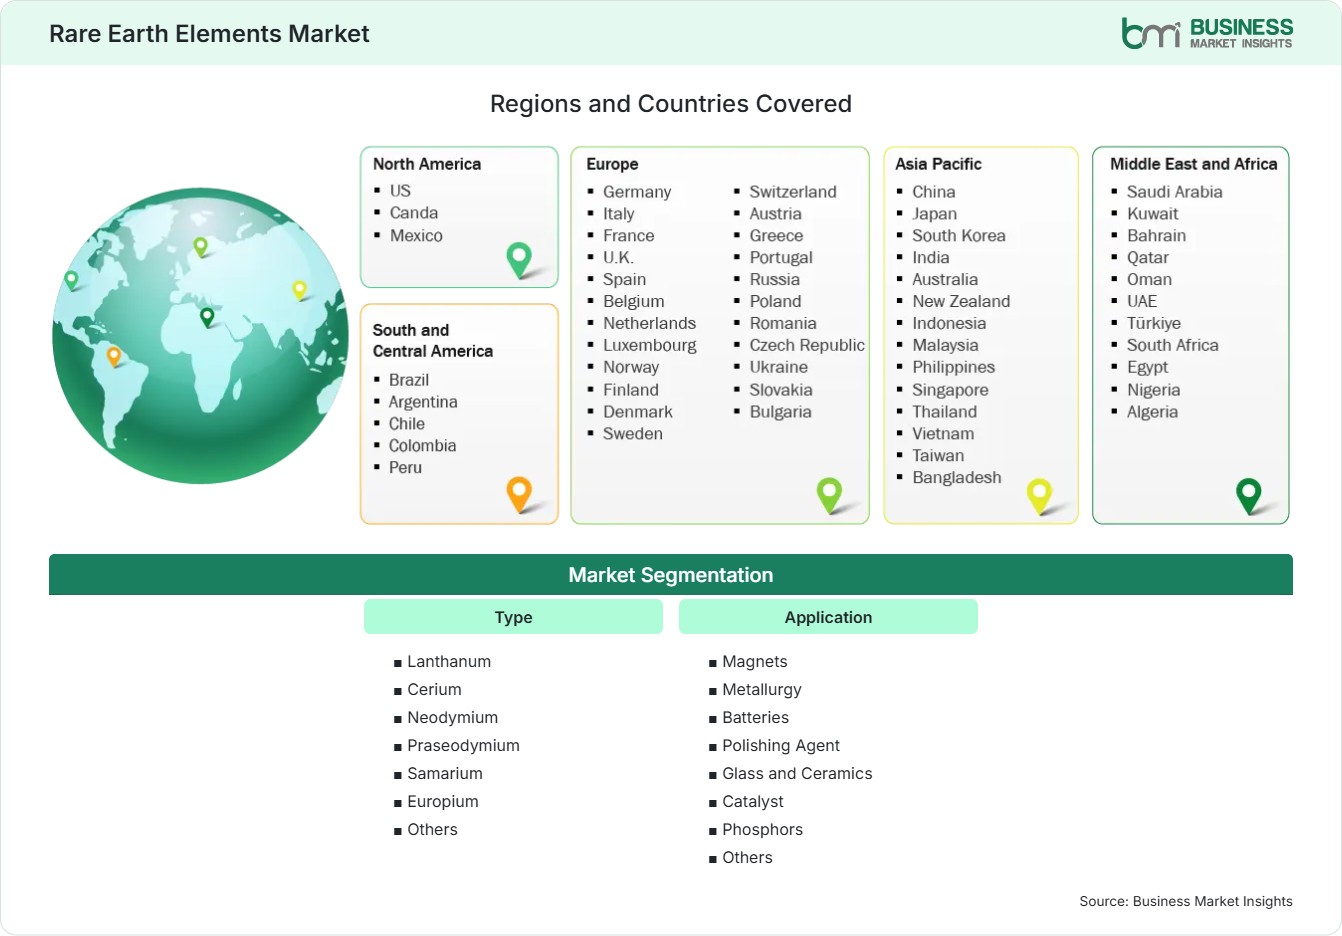The image size is (1342, 936).
Task: Click Brazil in the country list
Action: 409,380
